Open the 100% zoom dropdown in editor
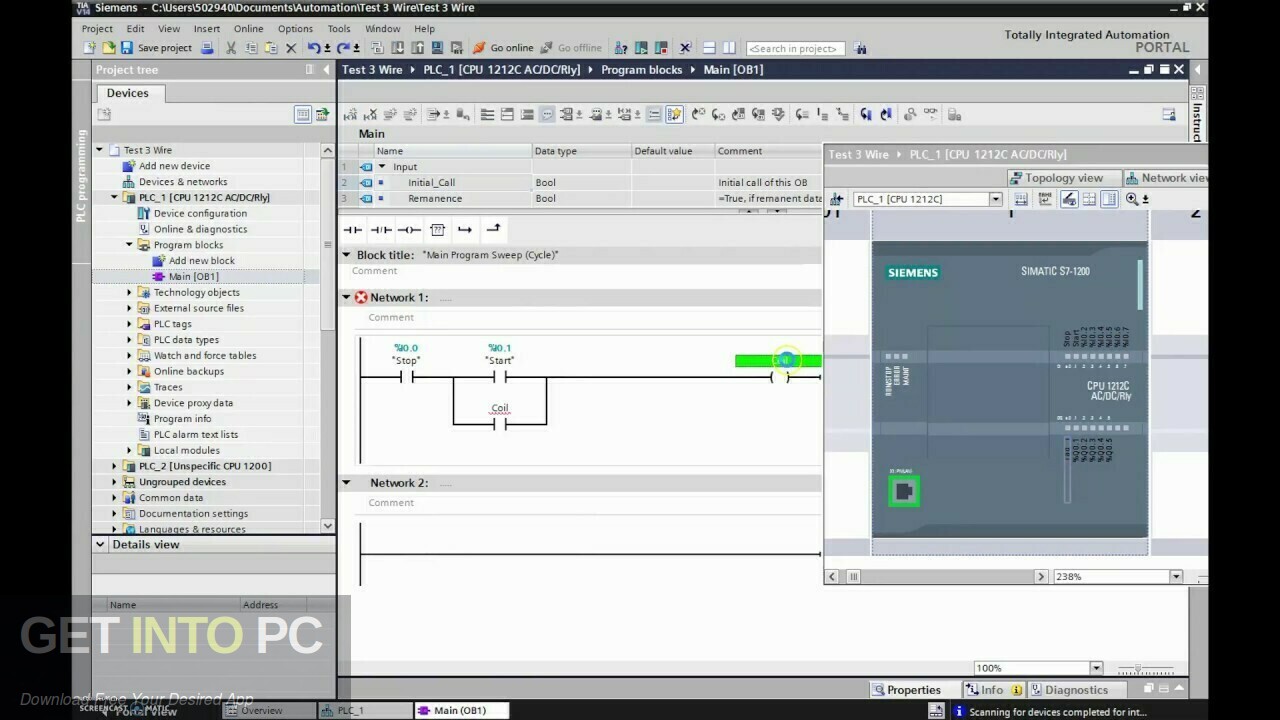The width and height of the screenshot is (1280, 720). coord(1096,668)
